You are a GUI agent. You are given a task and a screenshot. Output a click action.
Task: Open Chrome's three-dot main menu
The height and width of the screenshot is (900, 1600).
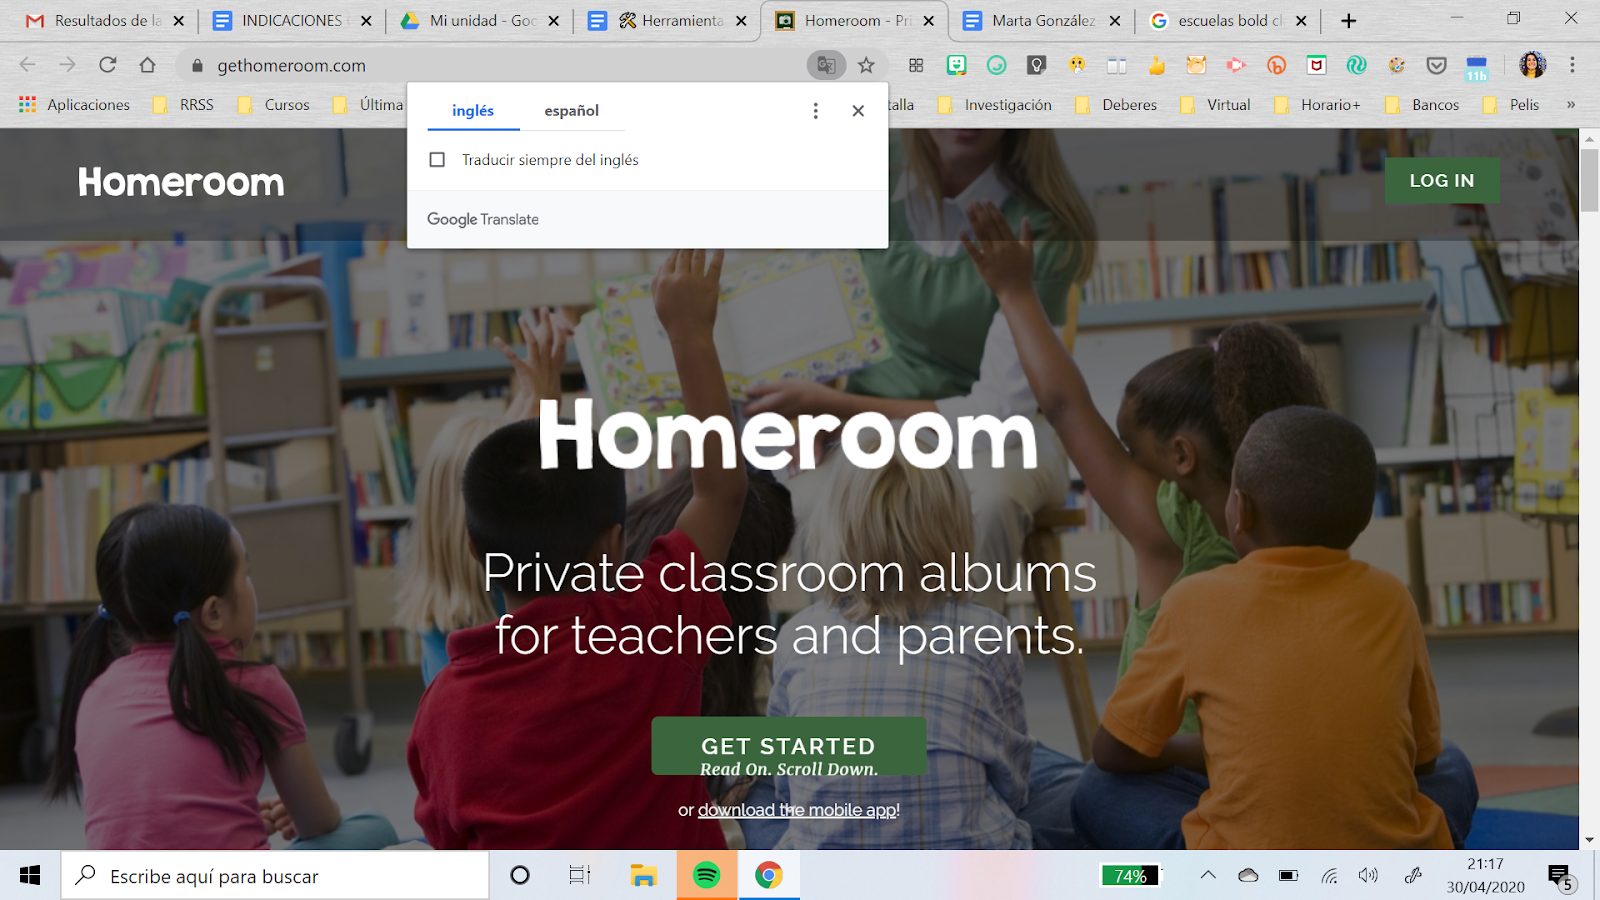1572,65
